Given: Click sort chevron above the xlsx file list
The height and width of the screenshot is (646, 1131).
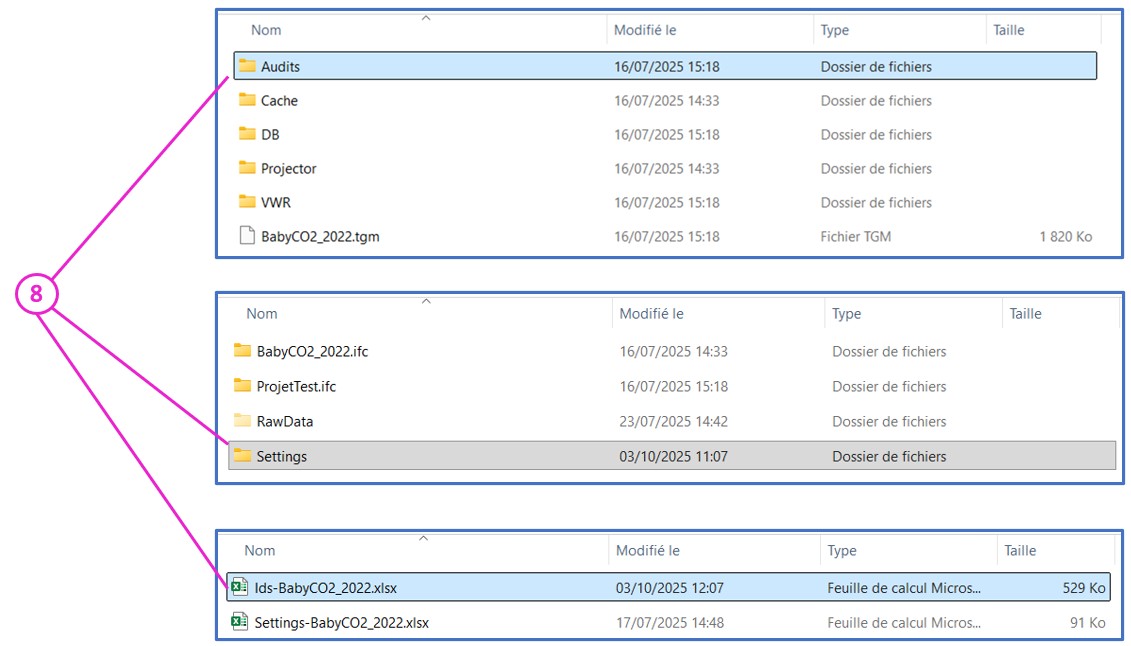Looking at the screenshot, I should tap(423, 538).
